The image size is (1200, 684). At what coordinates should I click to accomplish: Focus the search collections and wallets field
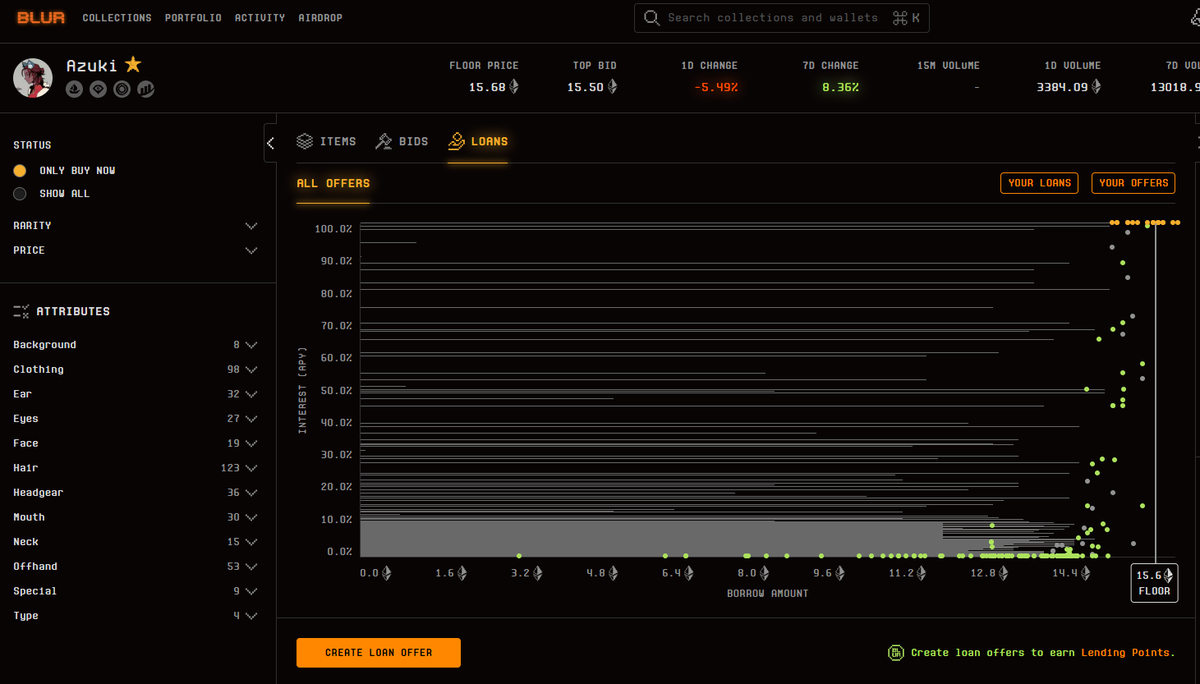point(781,18)
